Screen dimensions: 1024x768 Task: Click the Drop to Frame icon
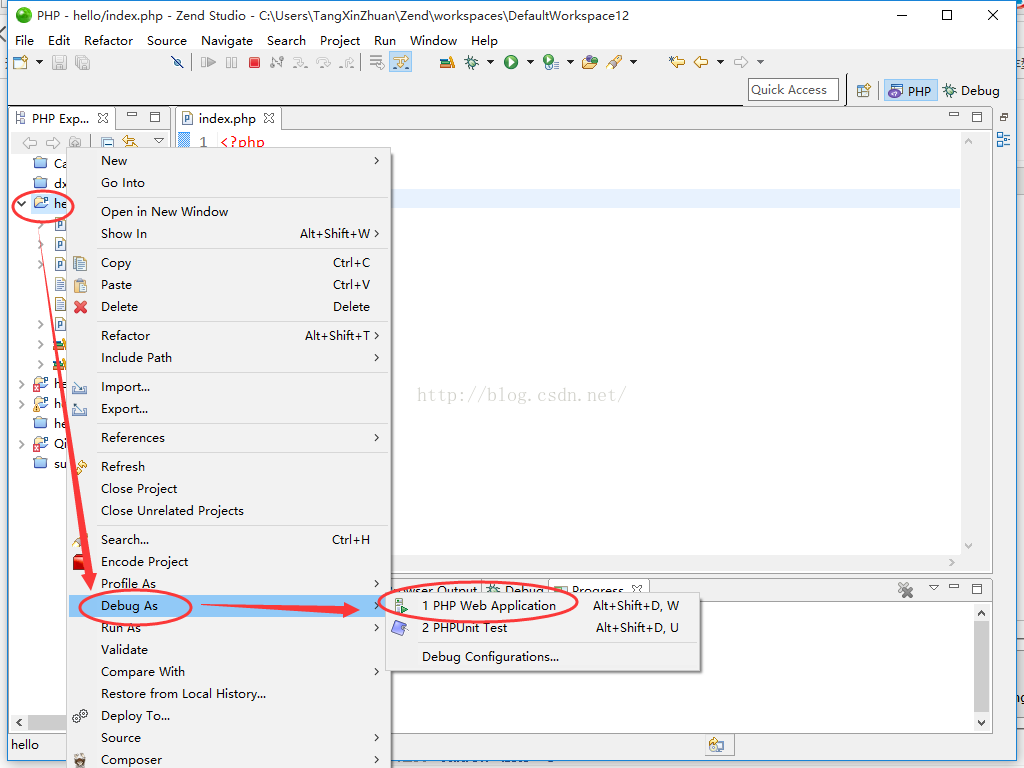(x=377, y=63)
